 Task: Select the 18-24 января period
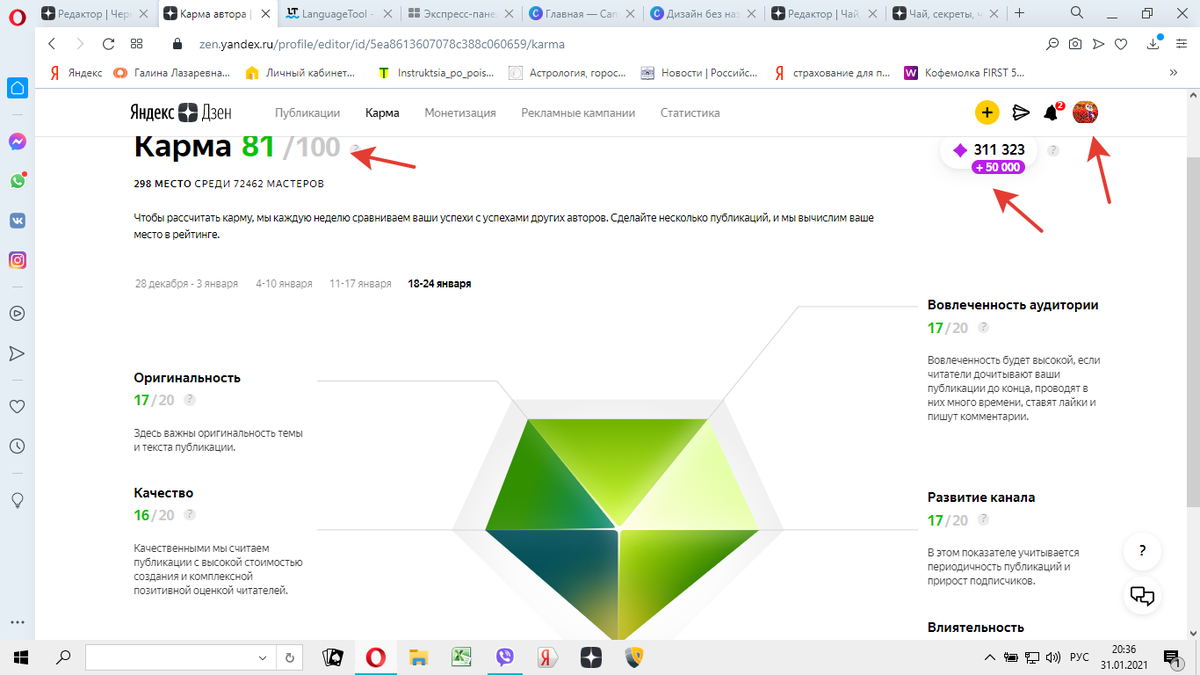[439, 284]
